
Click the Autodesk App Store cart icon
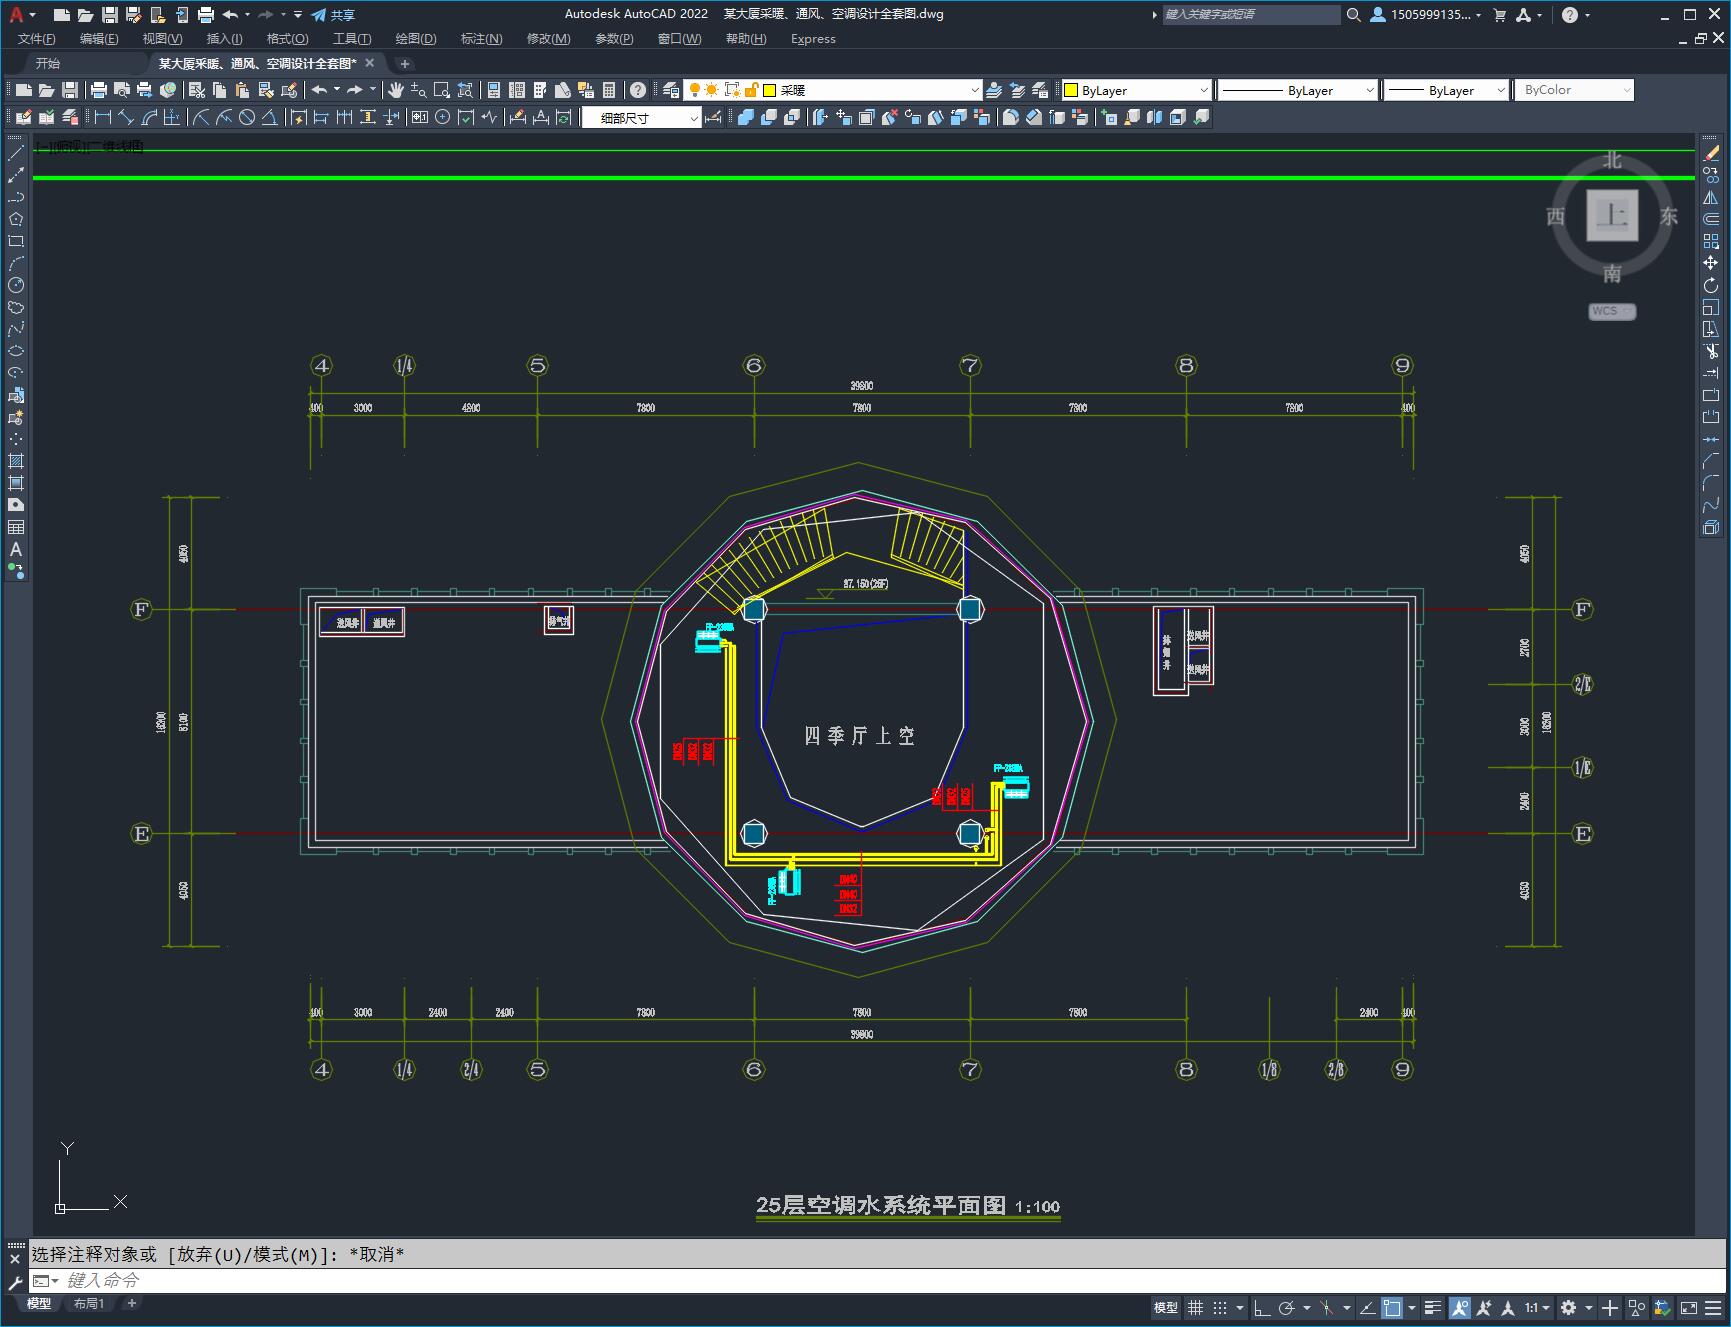point(1499,15)
